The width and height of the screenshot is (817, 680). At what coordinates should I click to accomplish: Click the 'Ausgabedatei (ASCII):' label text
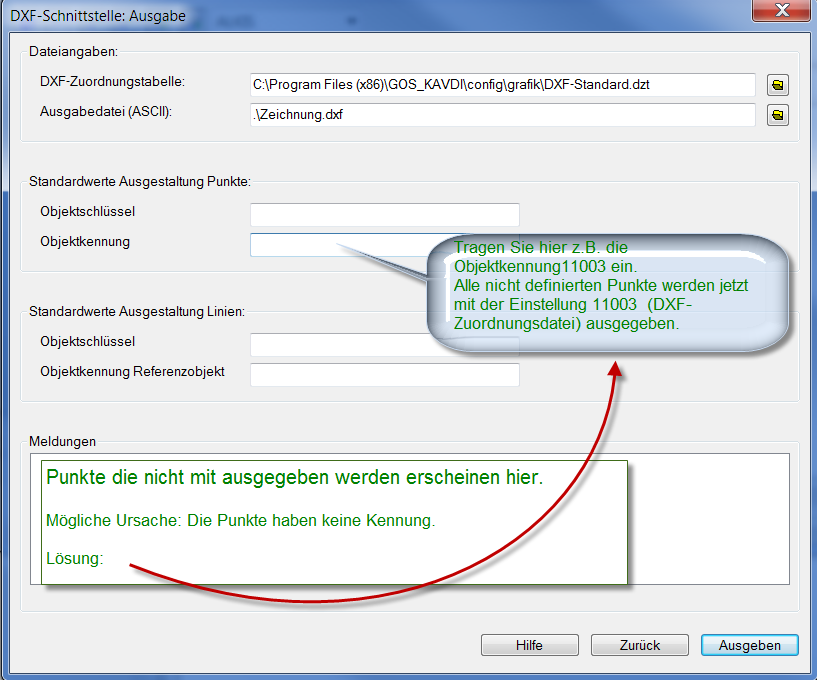[106, 111]
